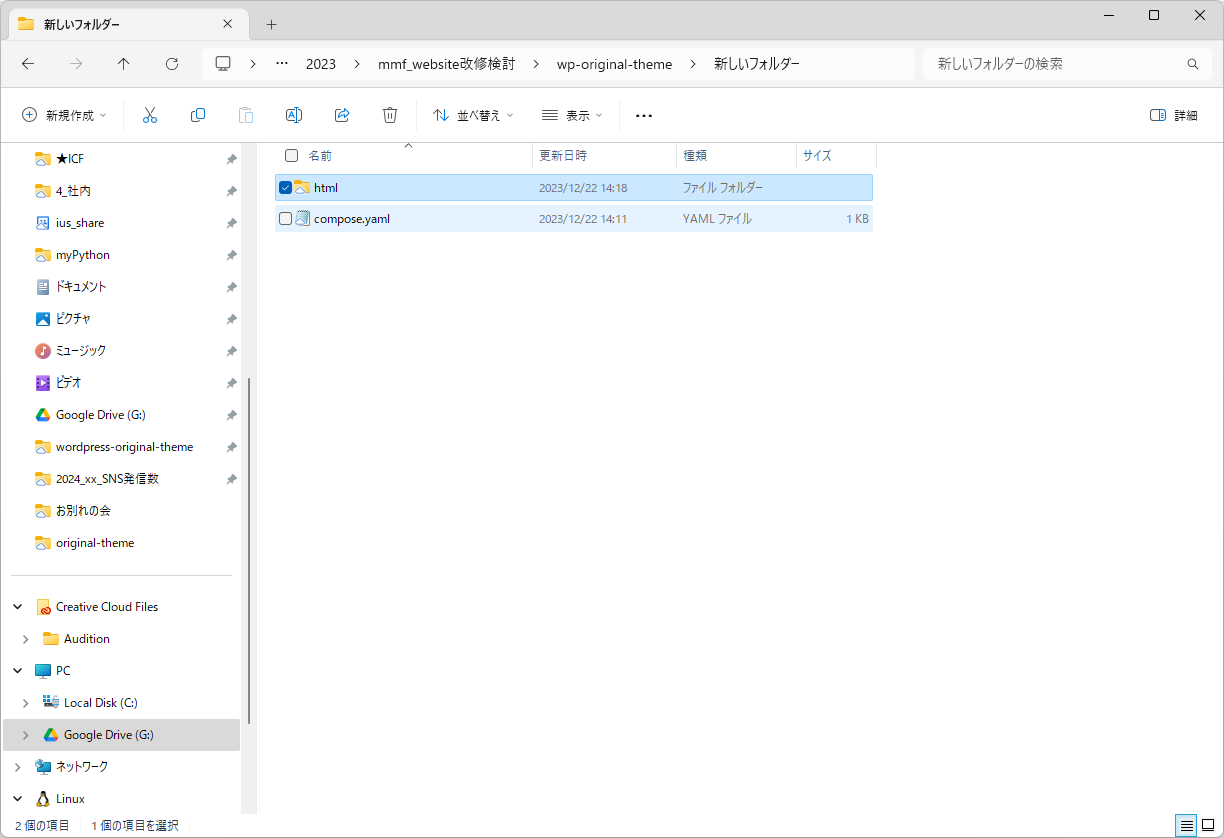Open the new tab plus button
Image resolution: width=1224 pixels, height=838 pixels.
[271, 24]
